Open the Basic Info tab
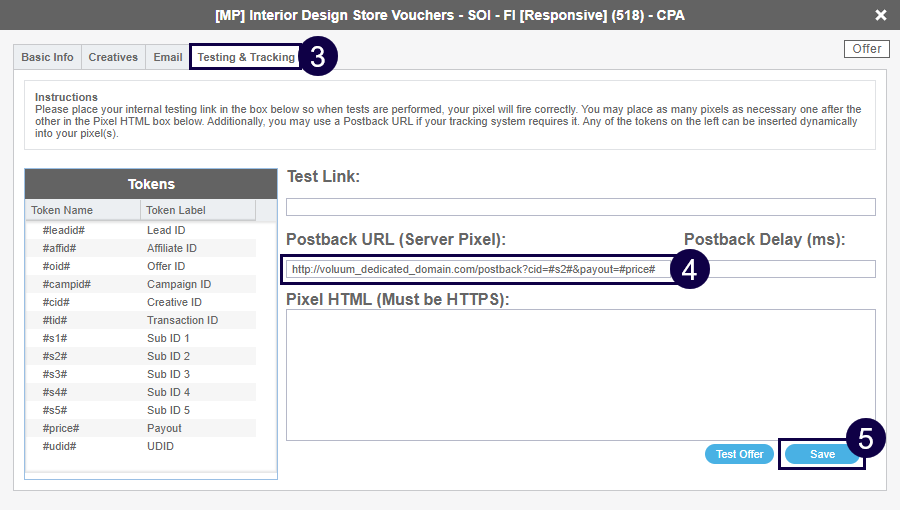 click(47, 57)
